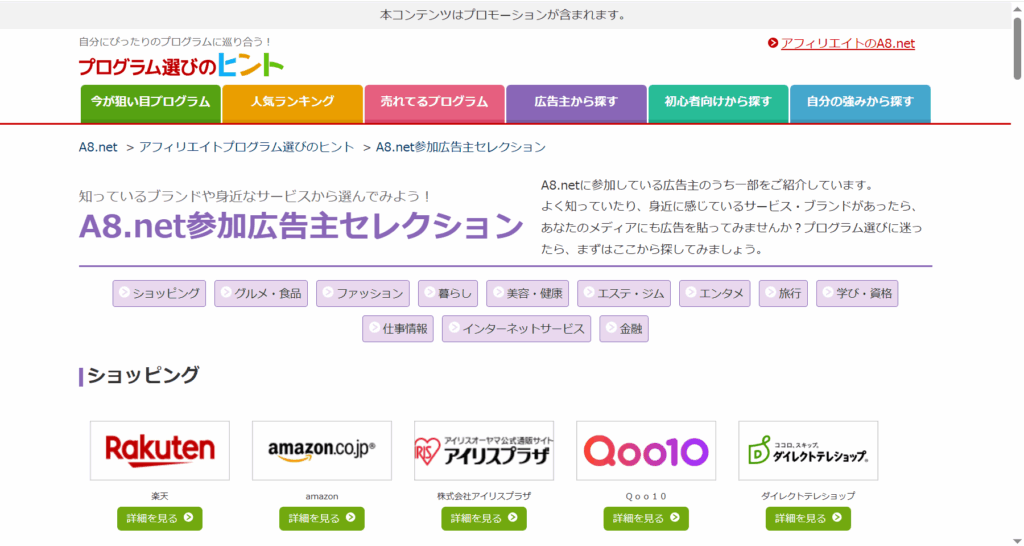Click the amazon.co.jp logo image
The height and width of the screenshot is (546, 1024).
click(322, 450)
